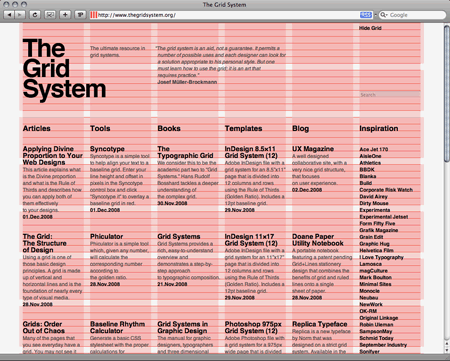Open The Typographic Grid book link
This screenshot has height=361, width=450.
(x=185, y=152)
